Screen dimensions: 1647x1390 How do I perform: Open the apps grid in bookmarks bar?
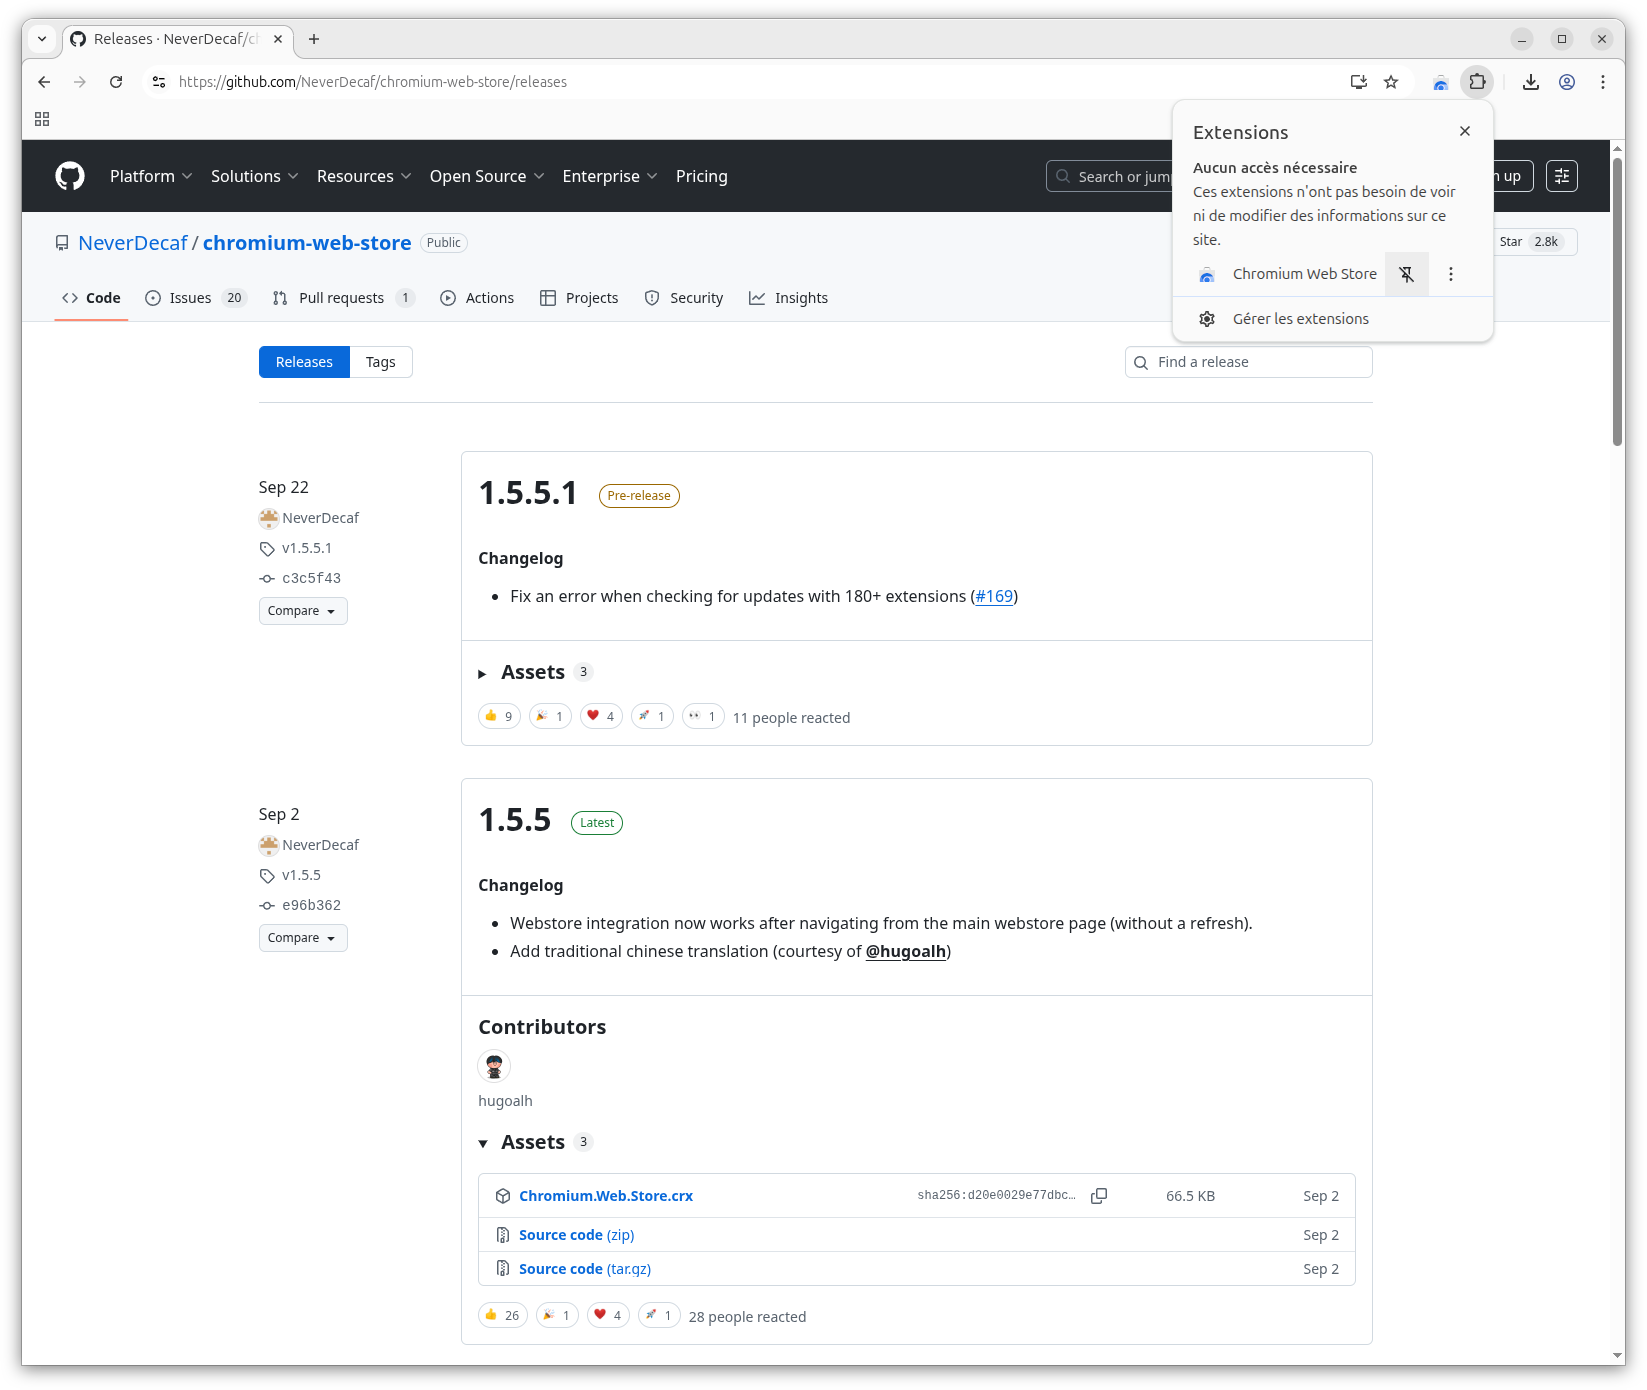[42, 119]
